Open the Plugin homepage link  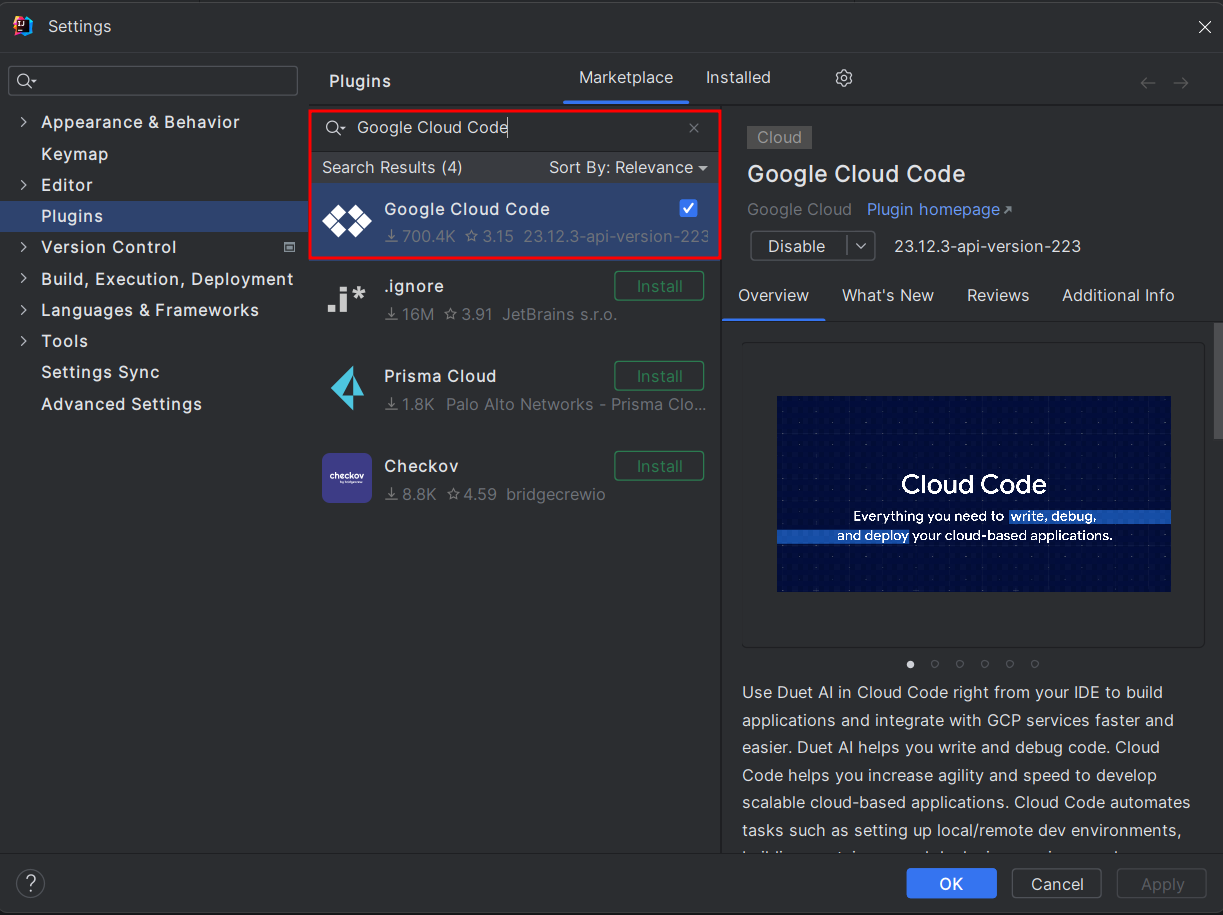click(x=939, y=209)
